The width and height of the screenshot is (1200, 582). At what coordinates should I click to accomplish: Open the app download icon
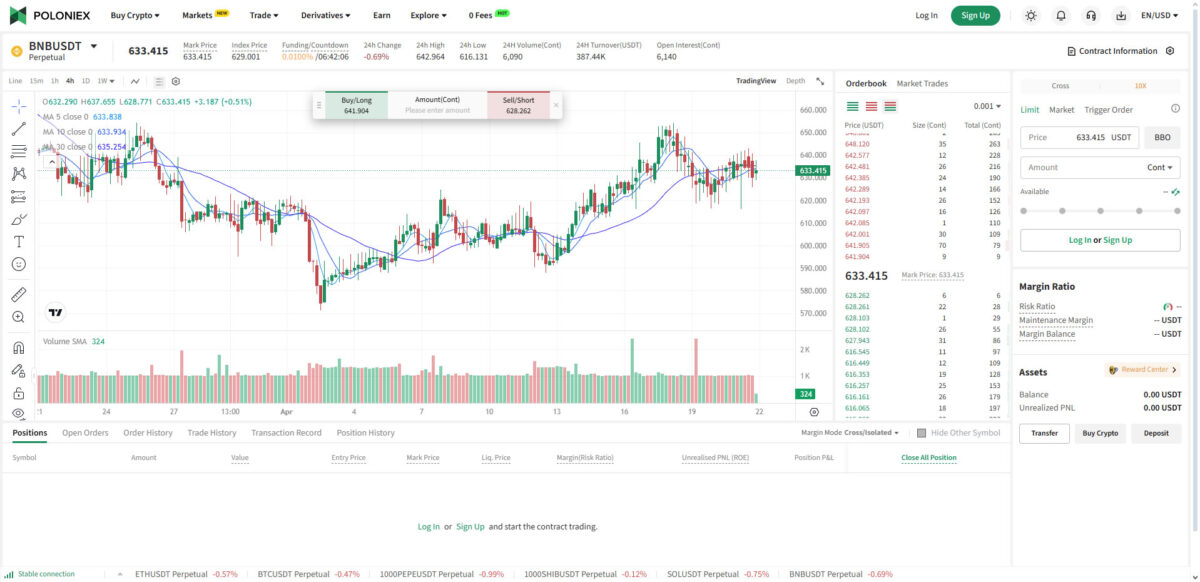click(x=1121, y=16)
